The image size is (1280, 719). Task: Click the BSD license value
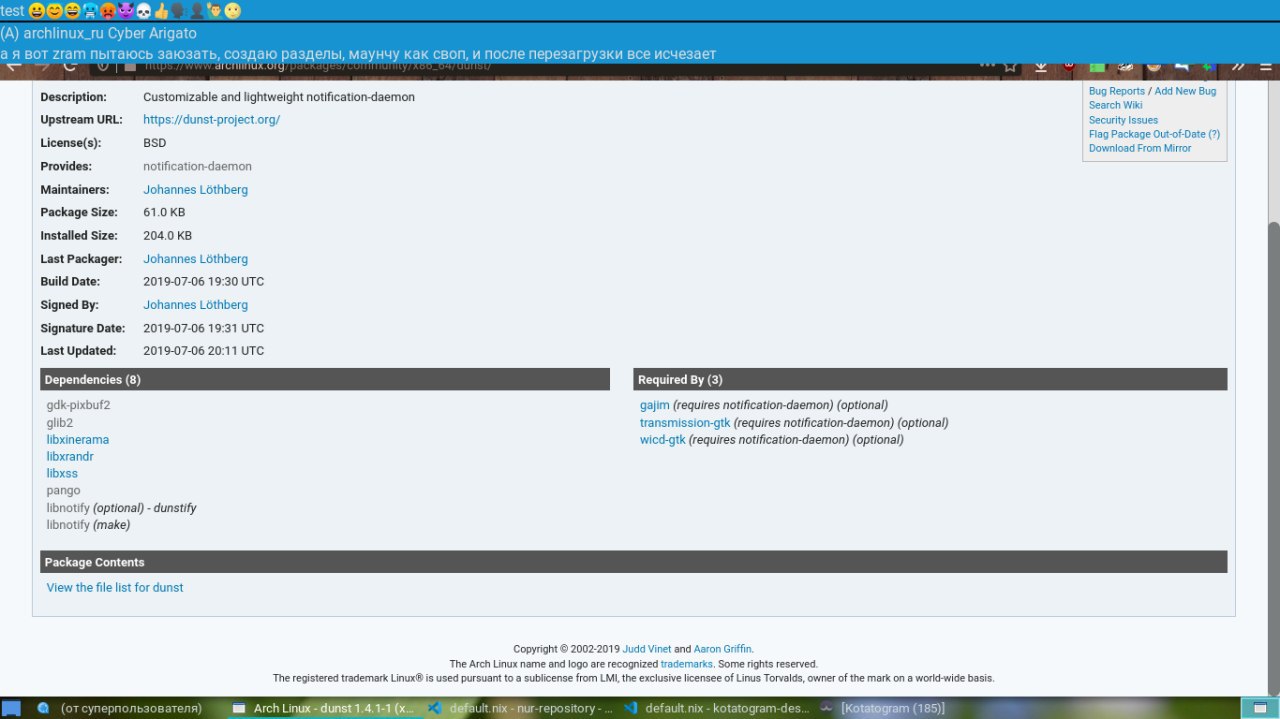(x=155, y=143)
